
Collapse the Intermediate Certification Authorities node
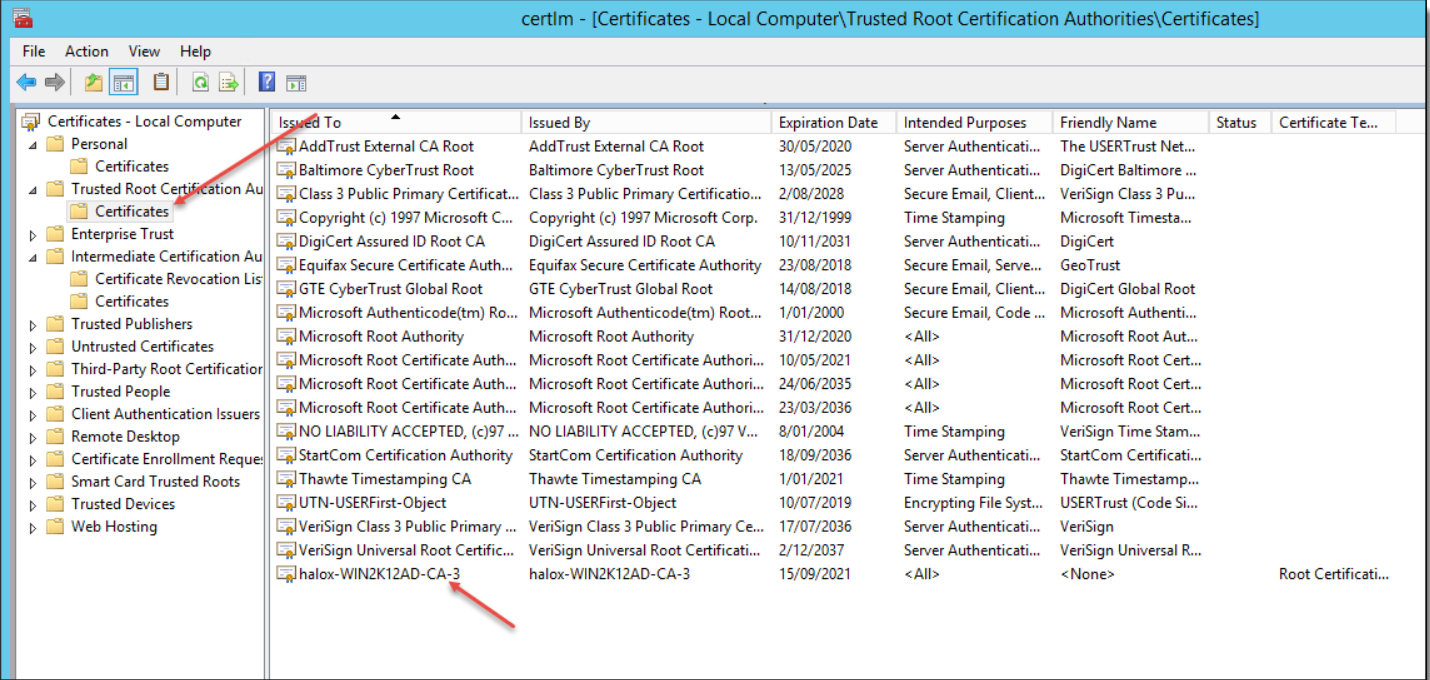click(33, 258)
